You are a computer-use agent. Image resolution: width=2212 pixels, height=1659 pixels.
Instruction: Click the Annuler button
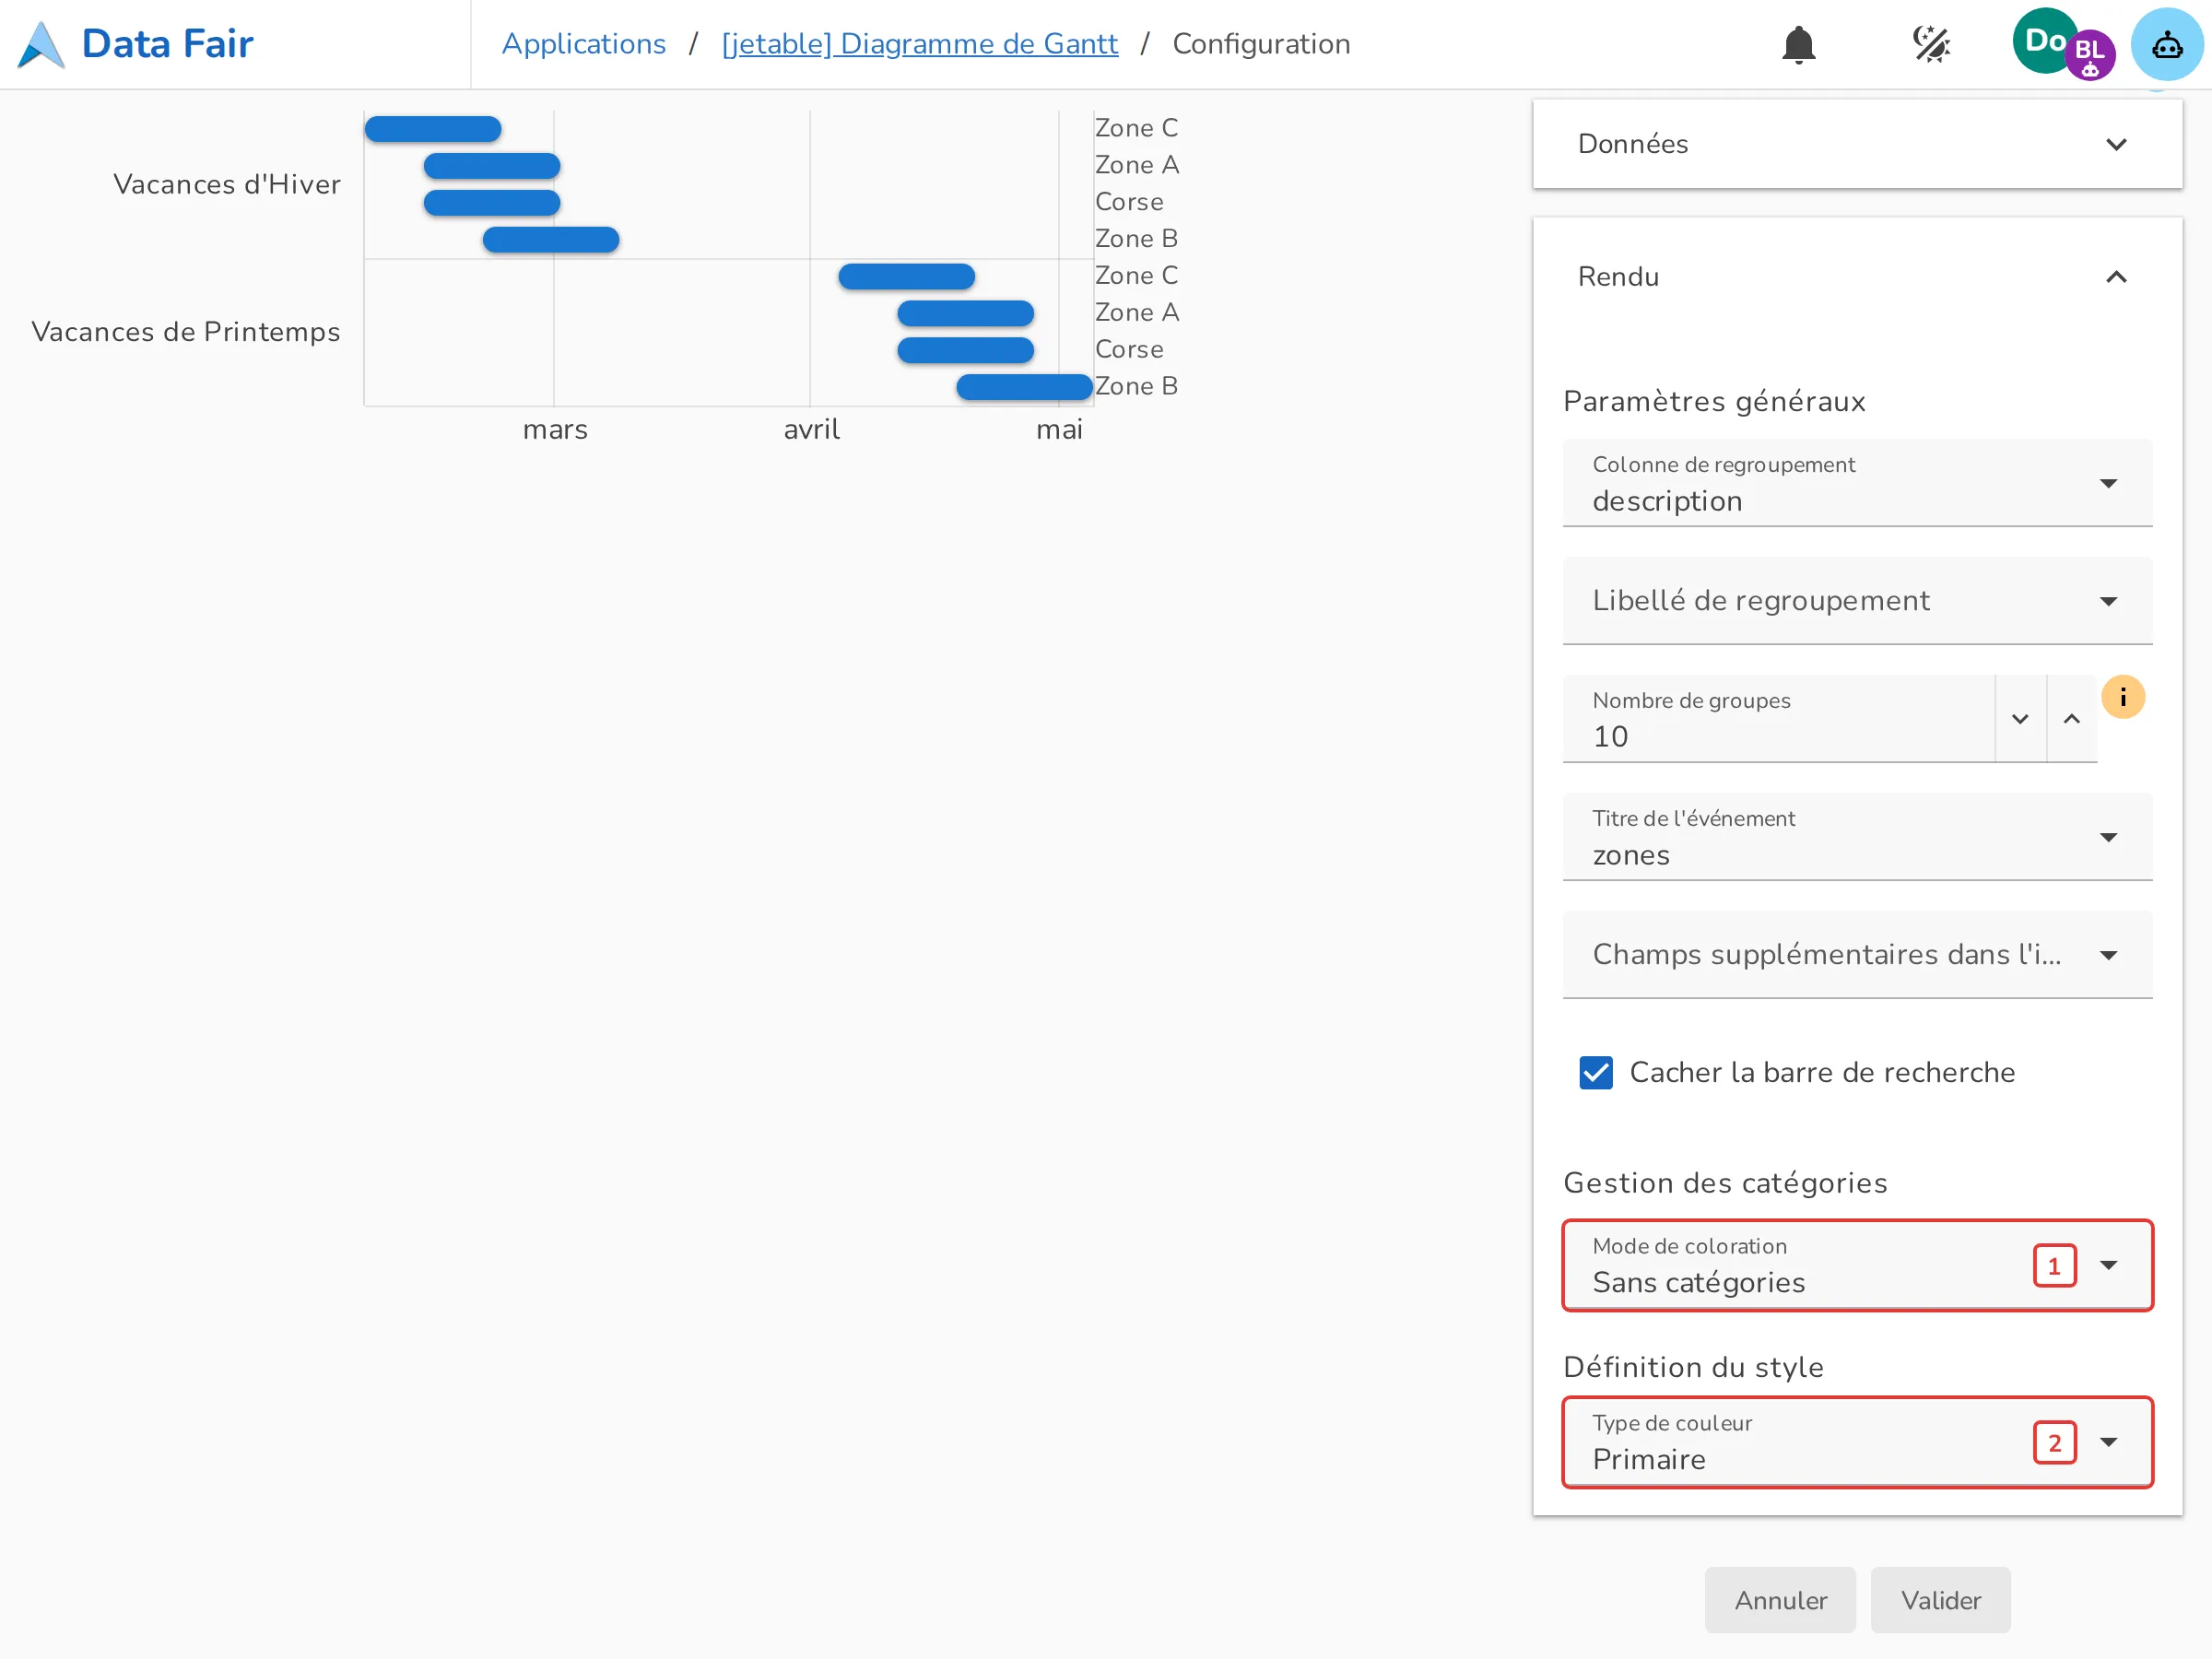1780,1600
